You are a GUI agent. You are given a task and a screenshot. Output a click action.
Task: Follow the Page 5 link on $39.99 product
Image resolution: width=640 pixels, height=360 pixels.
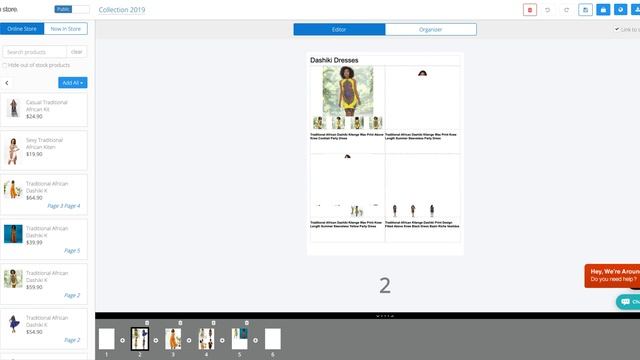coord(72,251)
